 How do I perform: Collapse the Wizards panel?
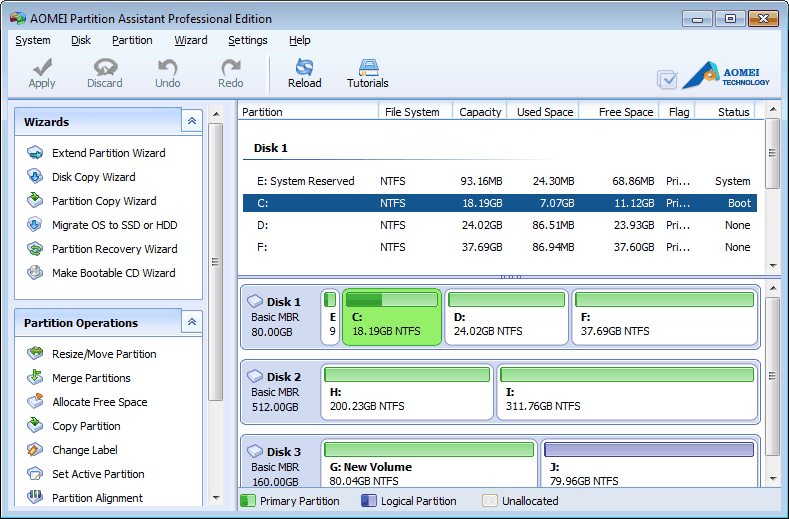[191, 121]
